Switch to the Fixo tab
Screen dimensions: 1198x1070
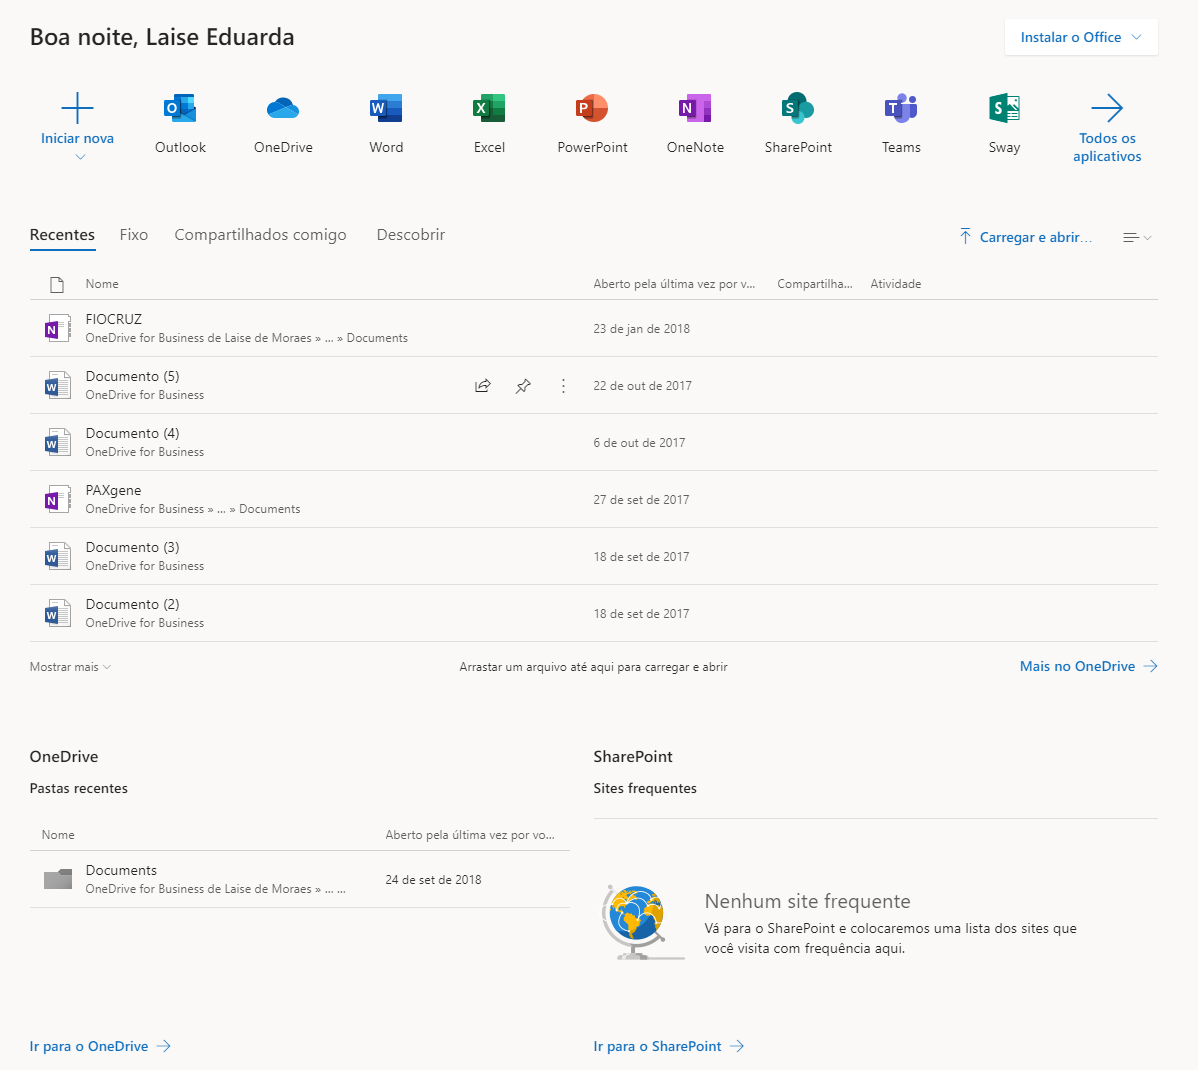tap(134, 235)
